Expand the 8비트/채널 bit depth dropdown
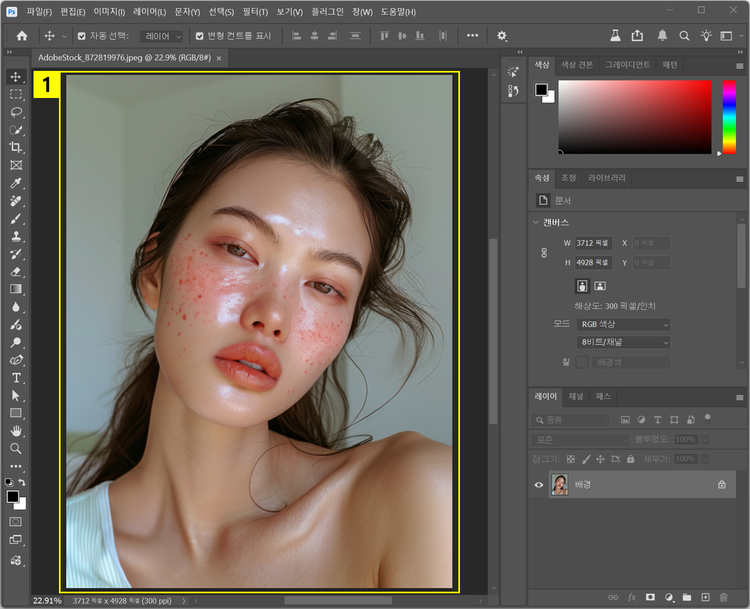This screenshot has width=750, height=609. click(x=624, y=342)
